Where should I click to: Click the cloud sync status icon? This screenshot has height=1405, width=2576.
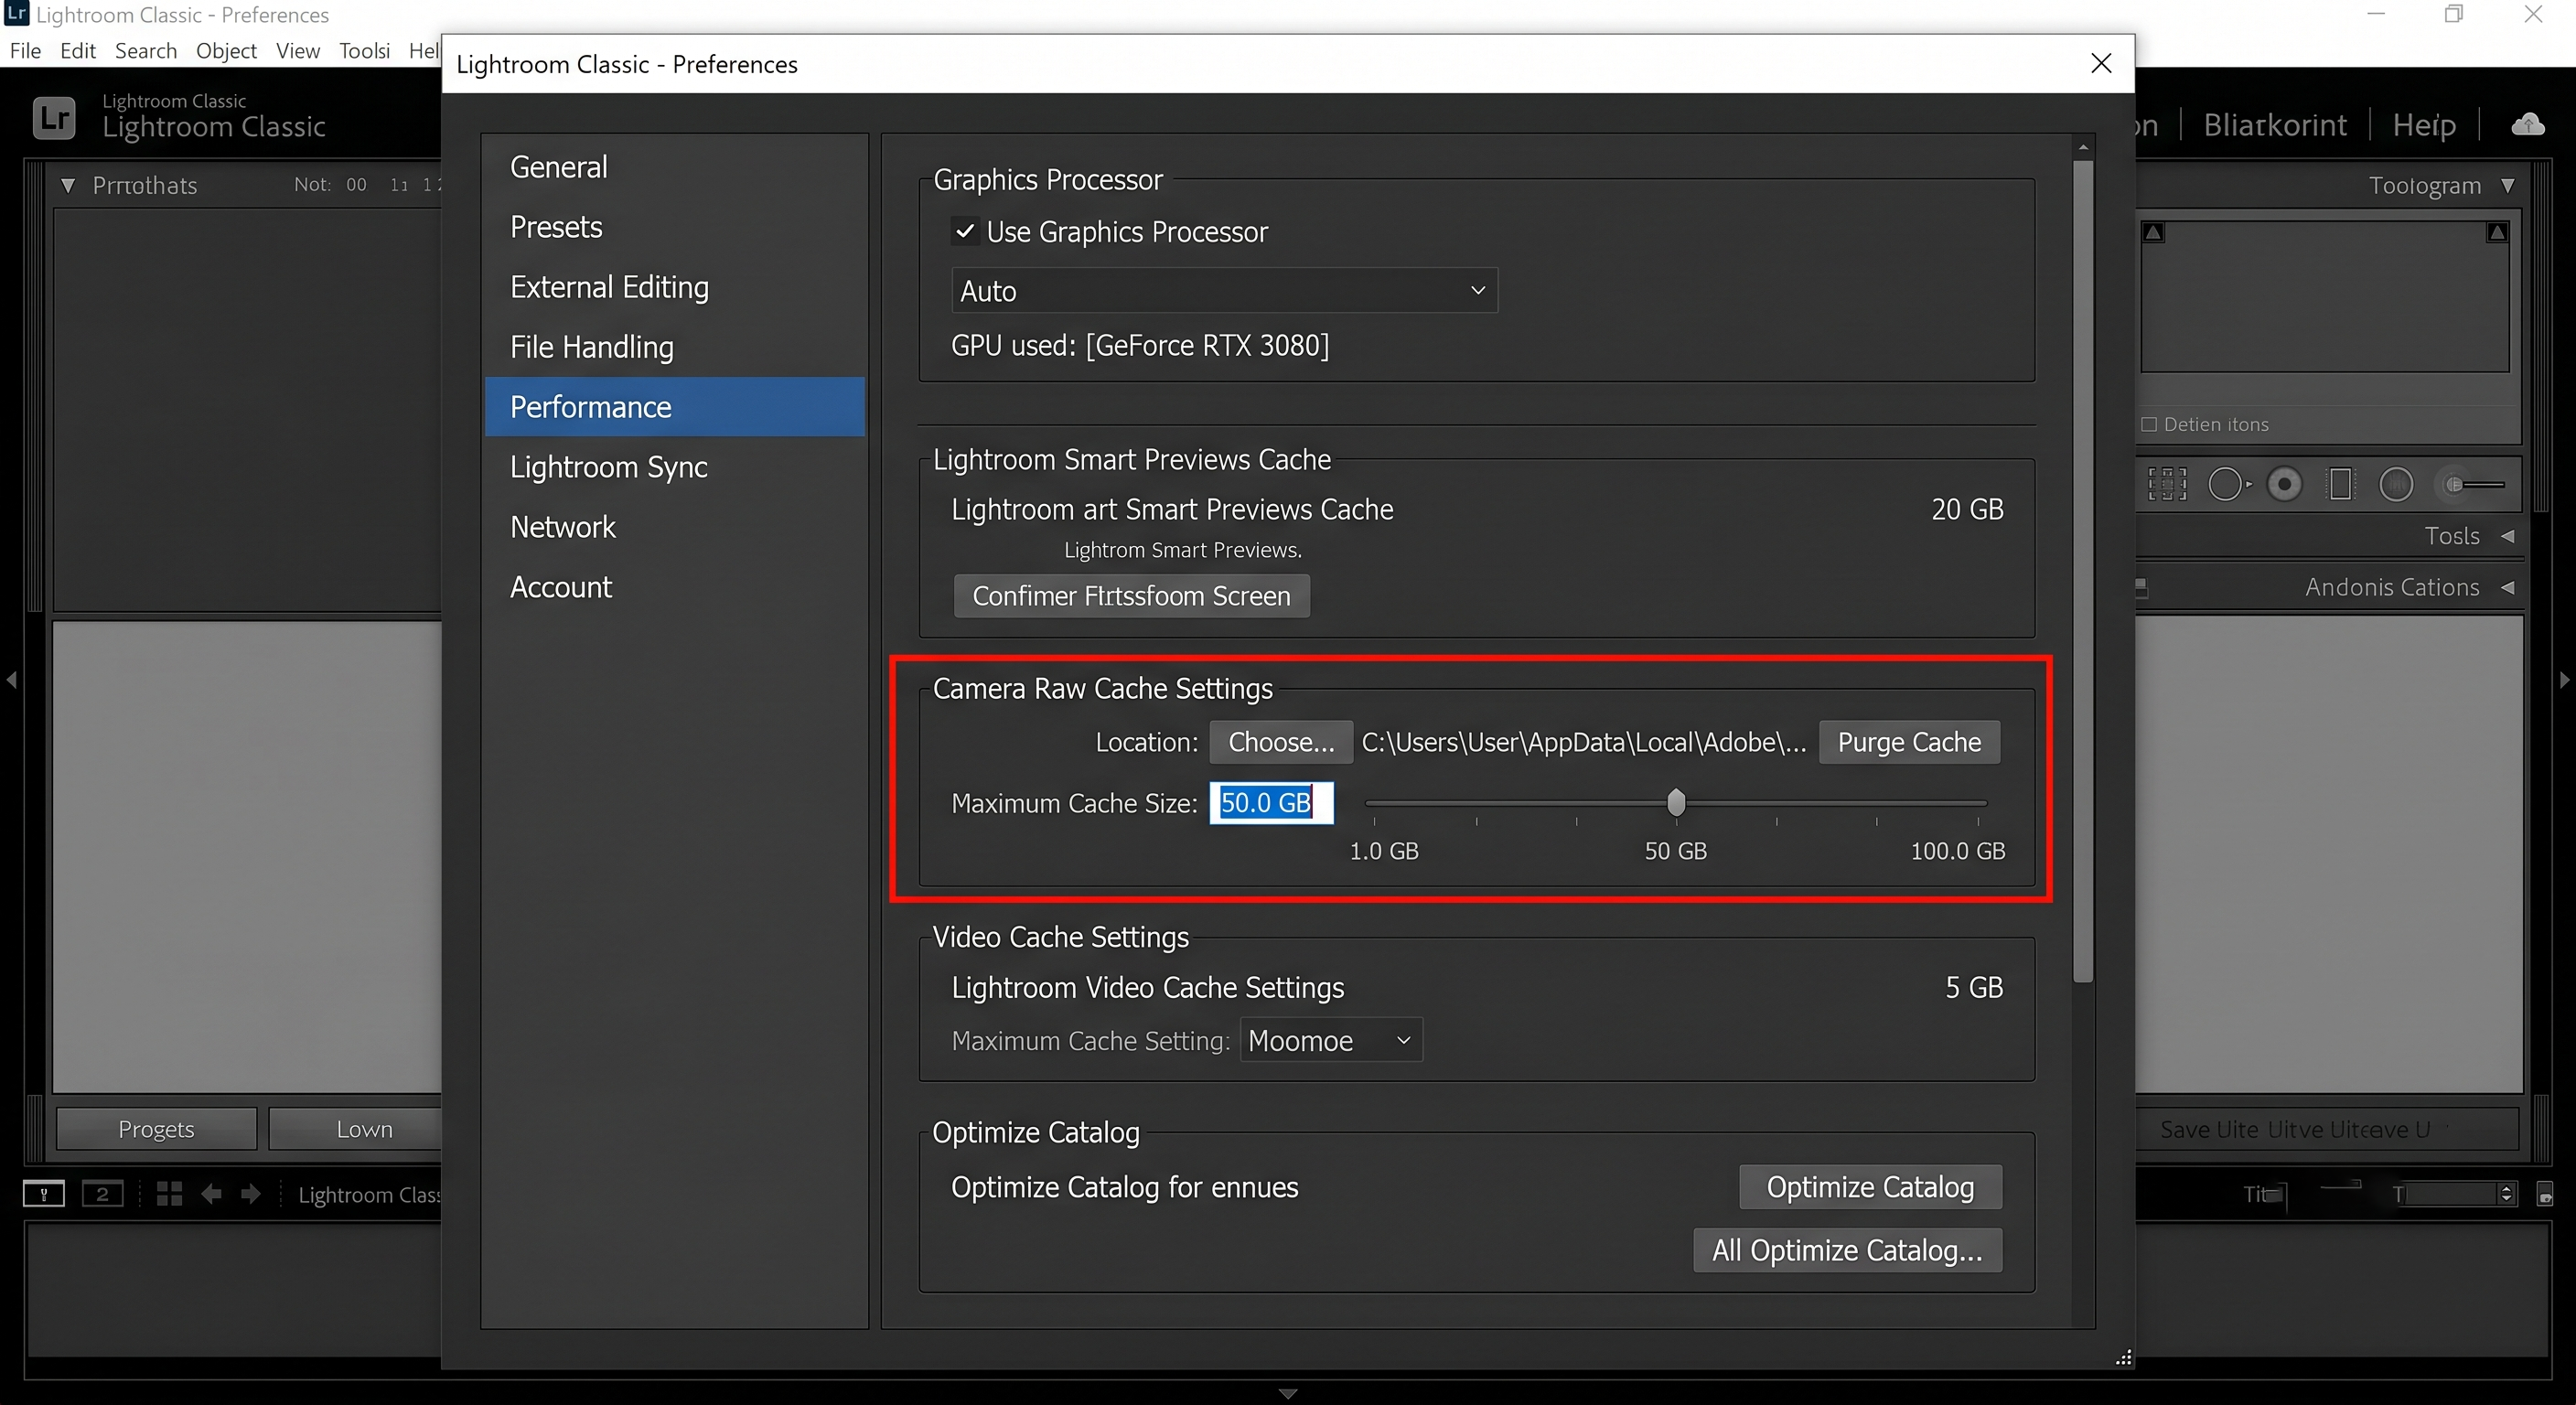click(2528, 124)
